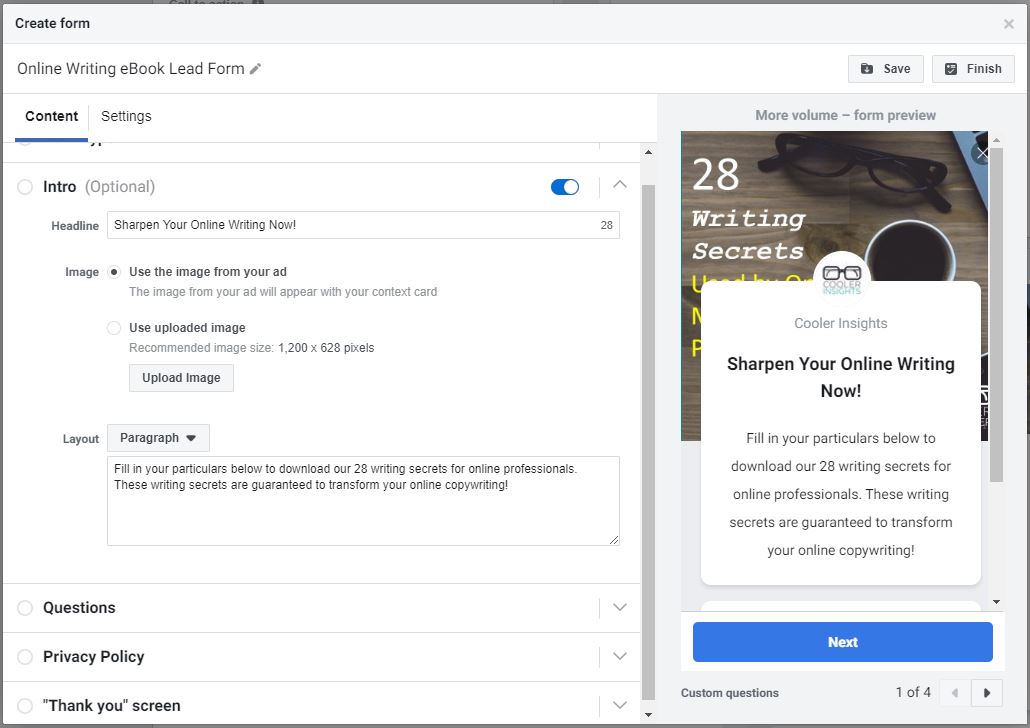Select the Intro section circle

(25, 187)
